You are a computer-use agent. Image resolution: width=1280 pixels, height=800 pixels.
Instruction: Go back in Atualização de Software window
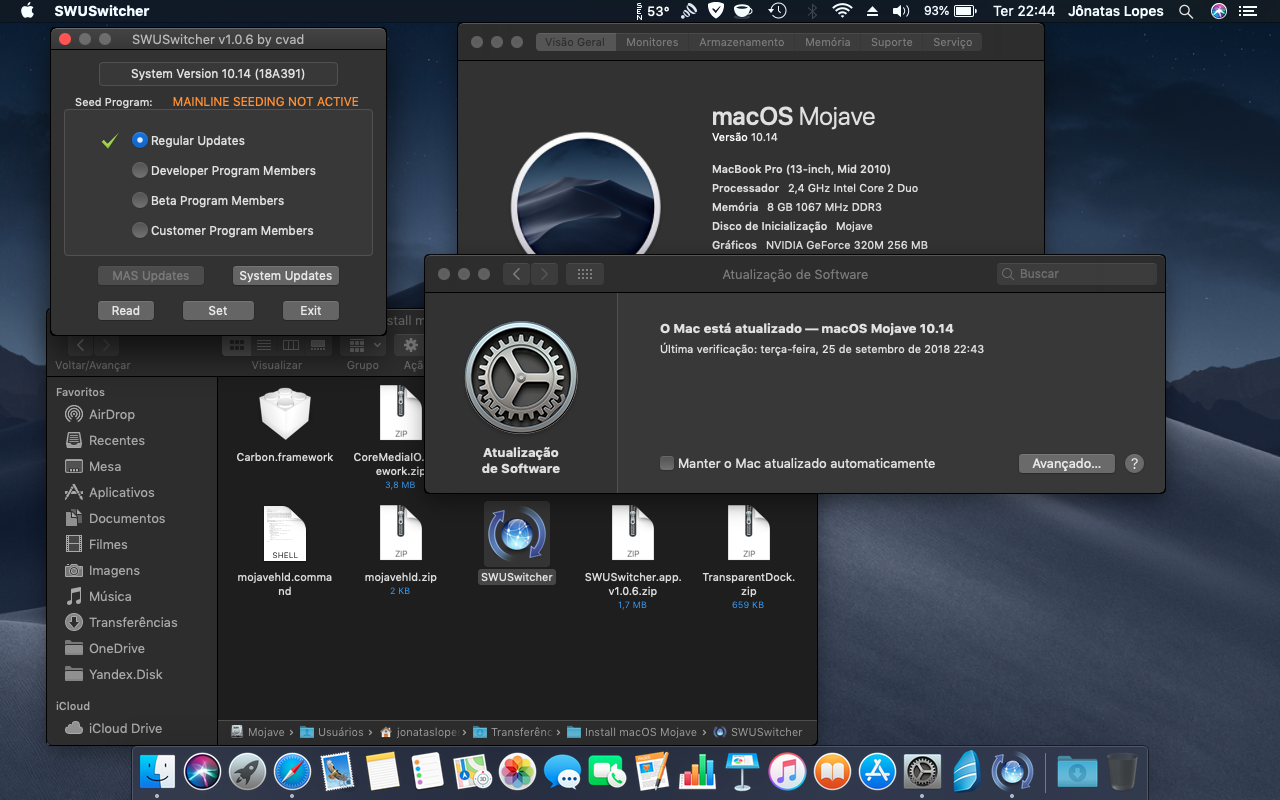point(516,274)
